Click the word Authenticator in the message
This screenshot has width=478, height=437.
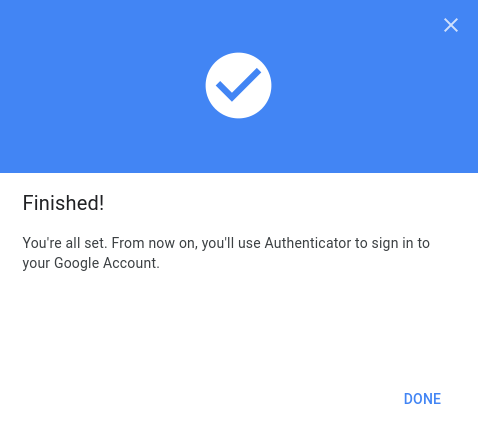(308, 243)
